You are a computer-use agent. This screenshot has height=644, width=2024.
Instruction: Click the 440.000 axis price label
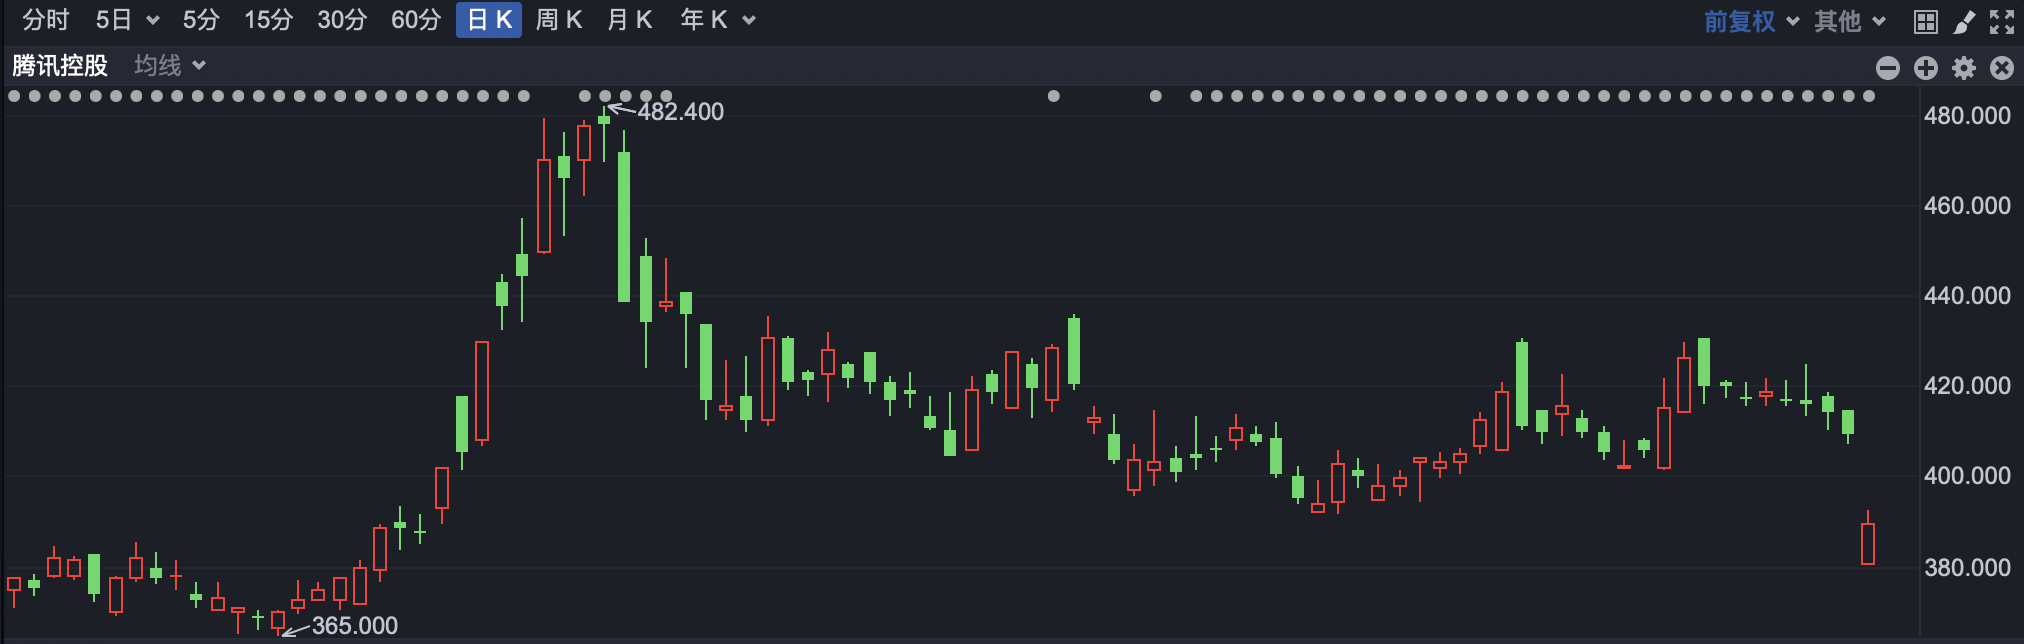pos(1967,295)
